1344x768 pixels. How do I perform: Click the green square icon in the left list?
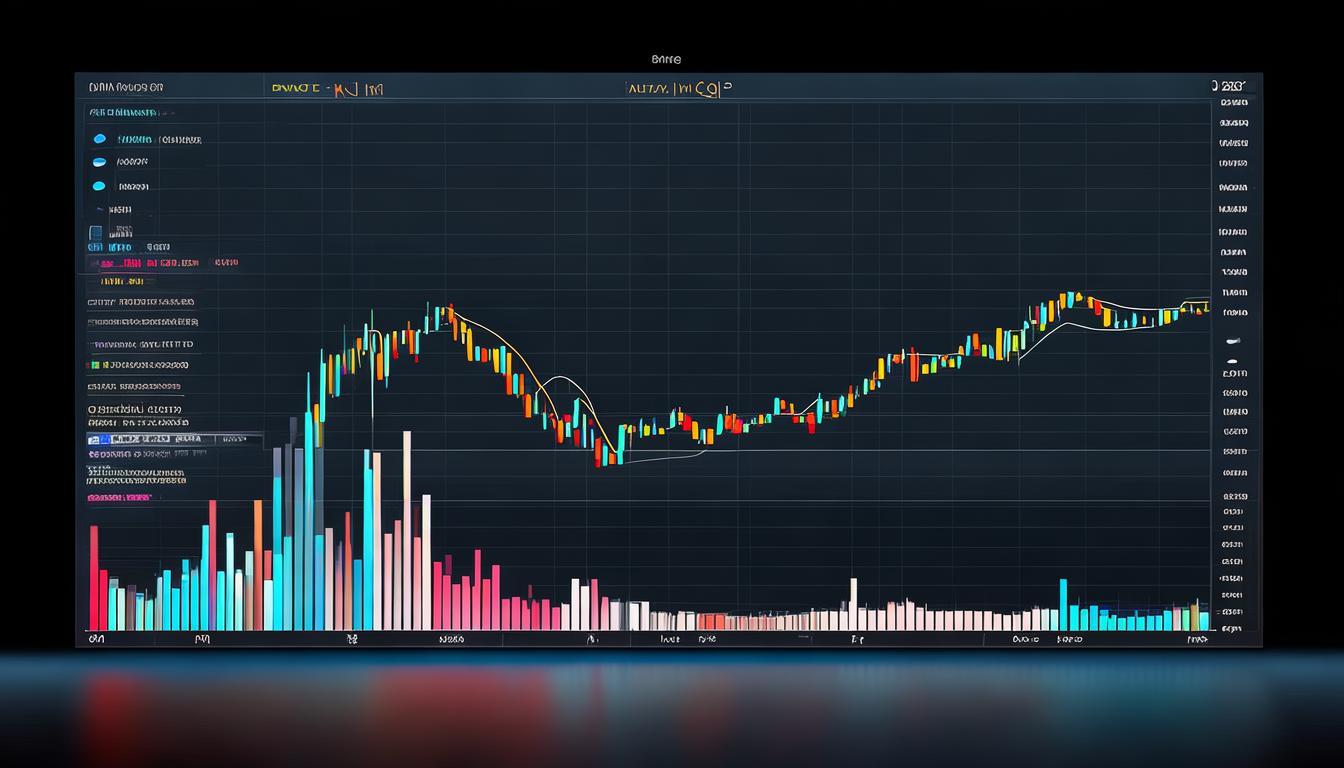point(92,366)
